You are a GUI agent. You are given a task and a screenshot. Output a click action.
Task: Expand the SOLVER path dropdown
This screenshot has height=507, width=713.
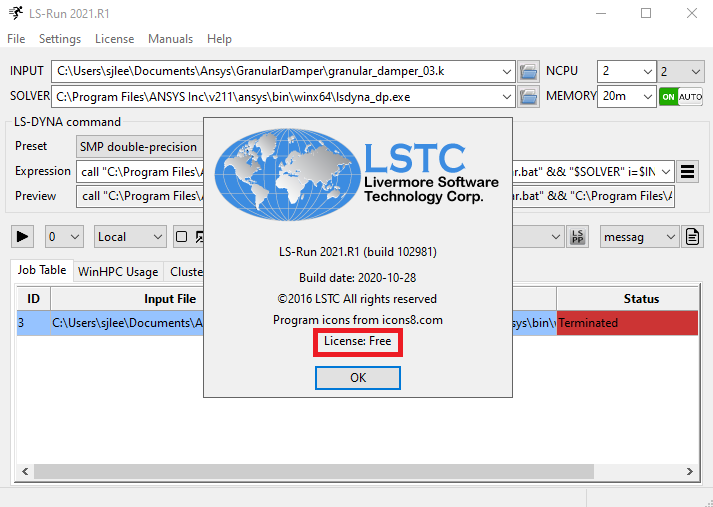pyautogui.click(x=506, y=96)
